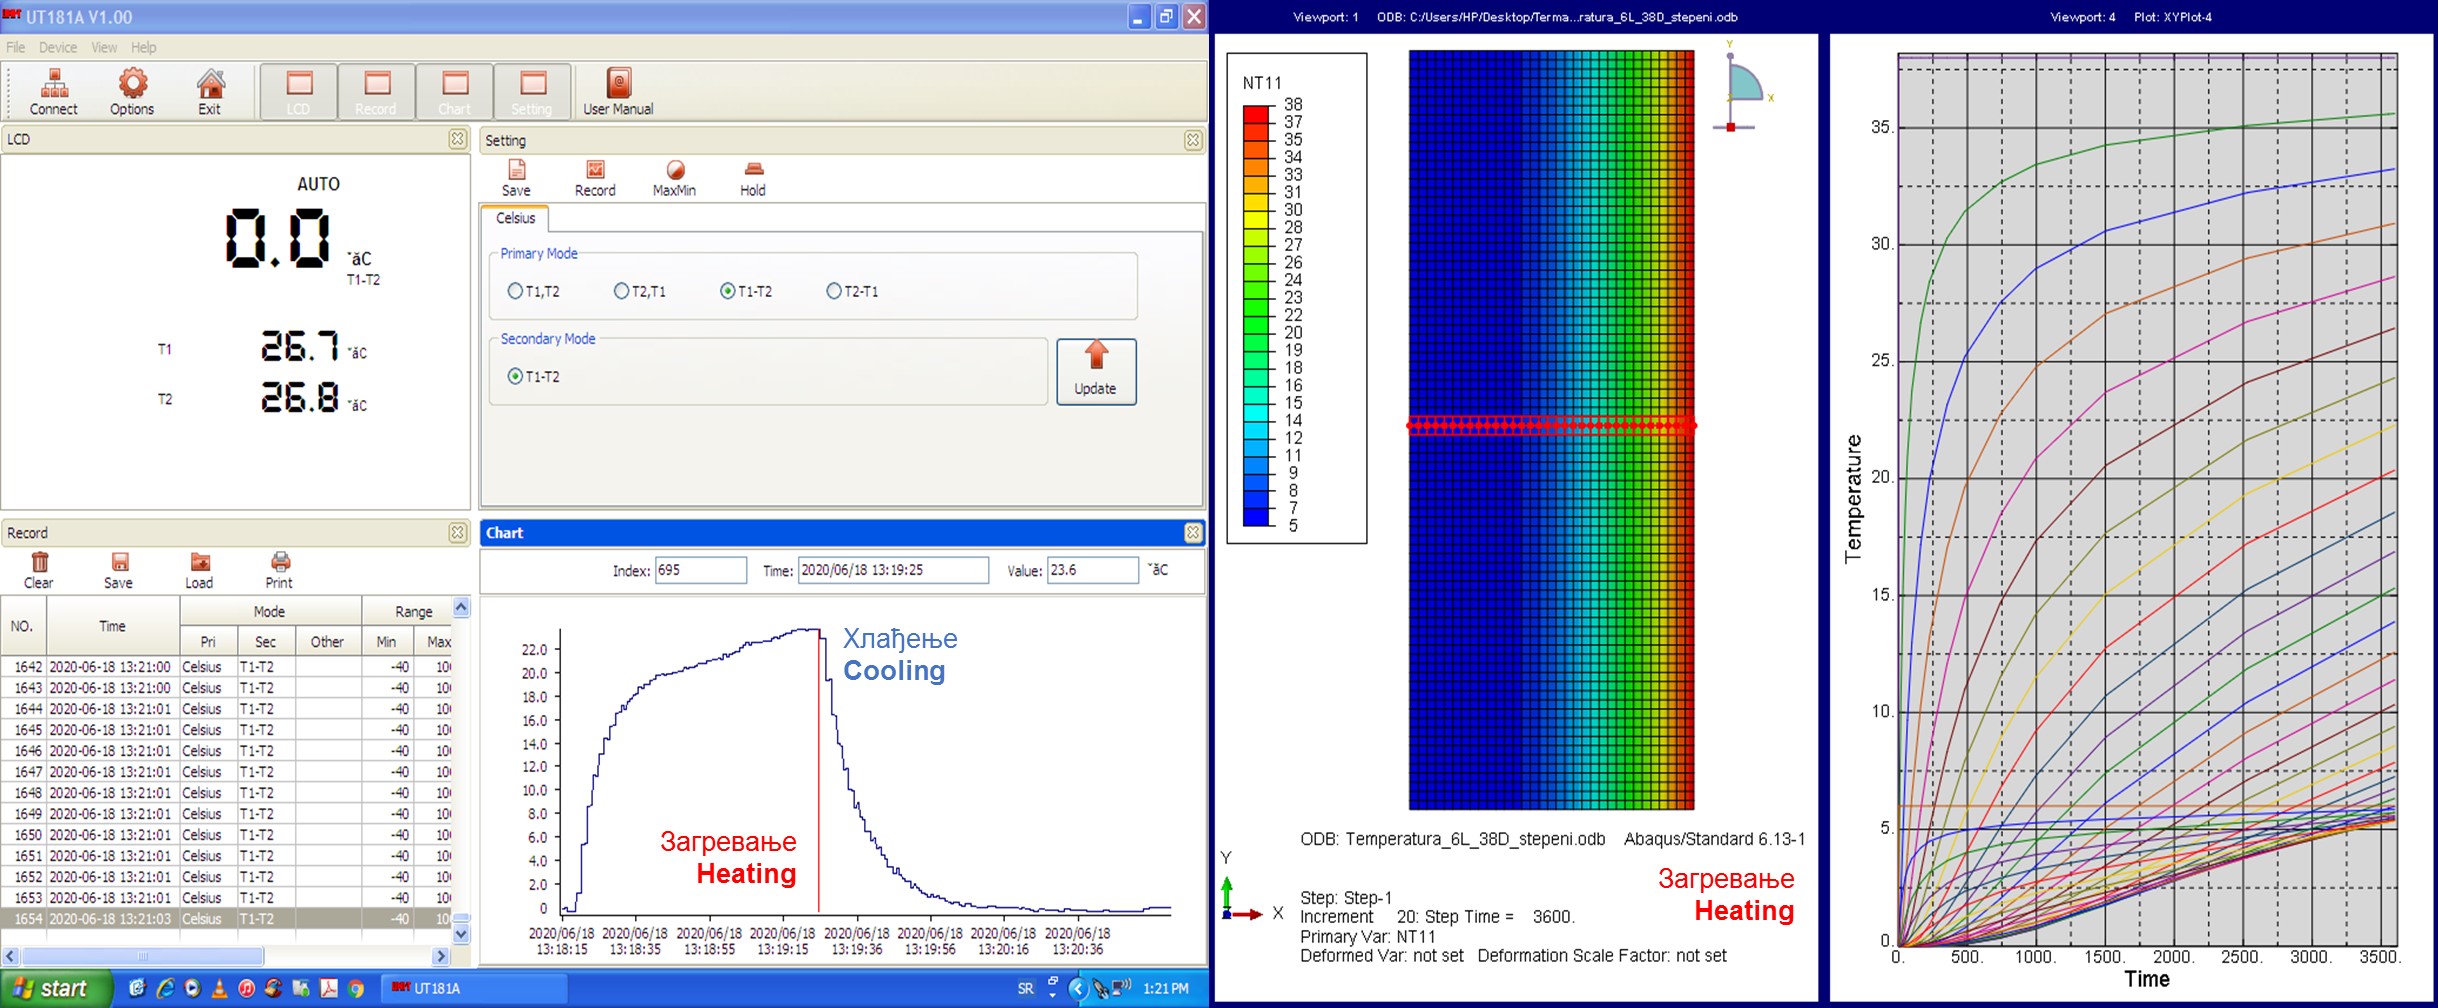Viewport: 2438px width, 1008px height.
Task: Choose the T2-T1 primary mode radio button
Action: [834, 291]
